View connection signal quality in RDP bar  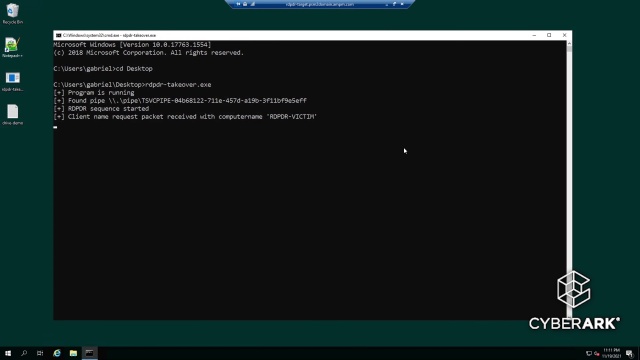click(253, 4)
